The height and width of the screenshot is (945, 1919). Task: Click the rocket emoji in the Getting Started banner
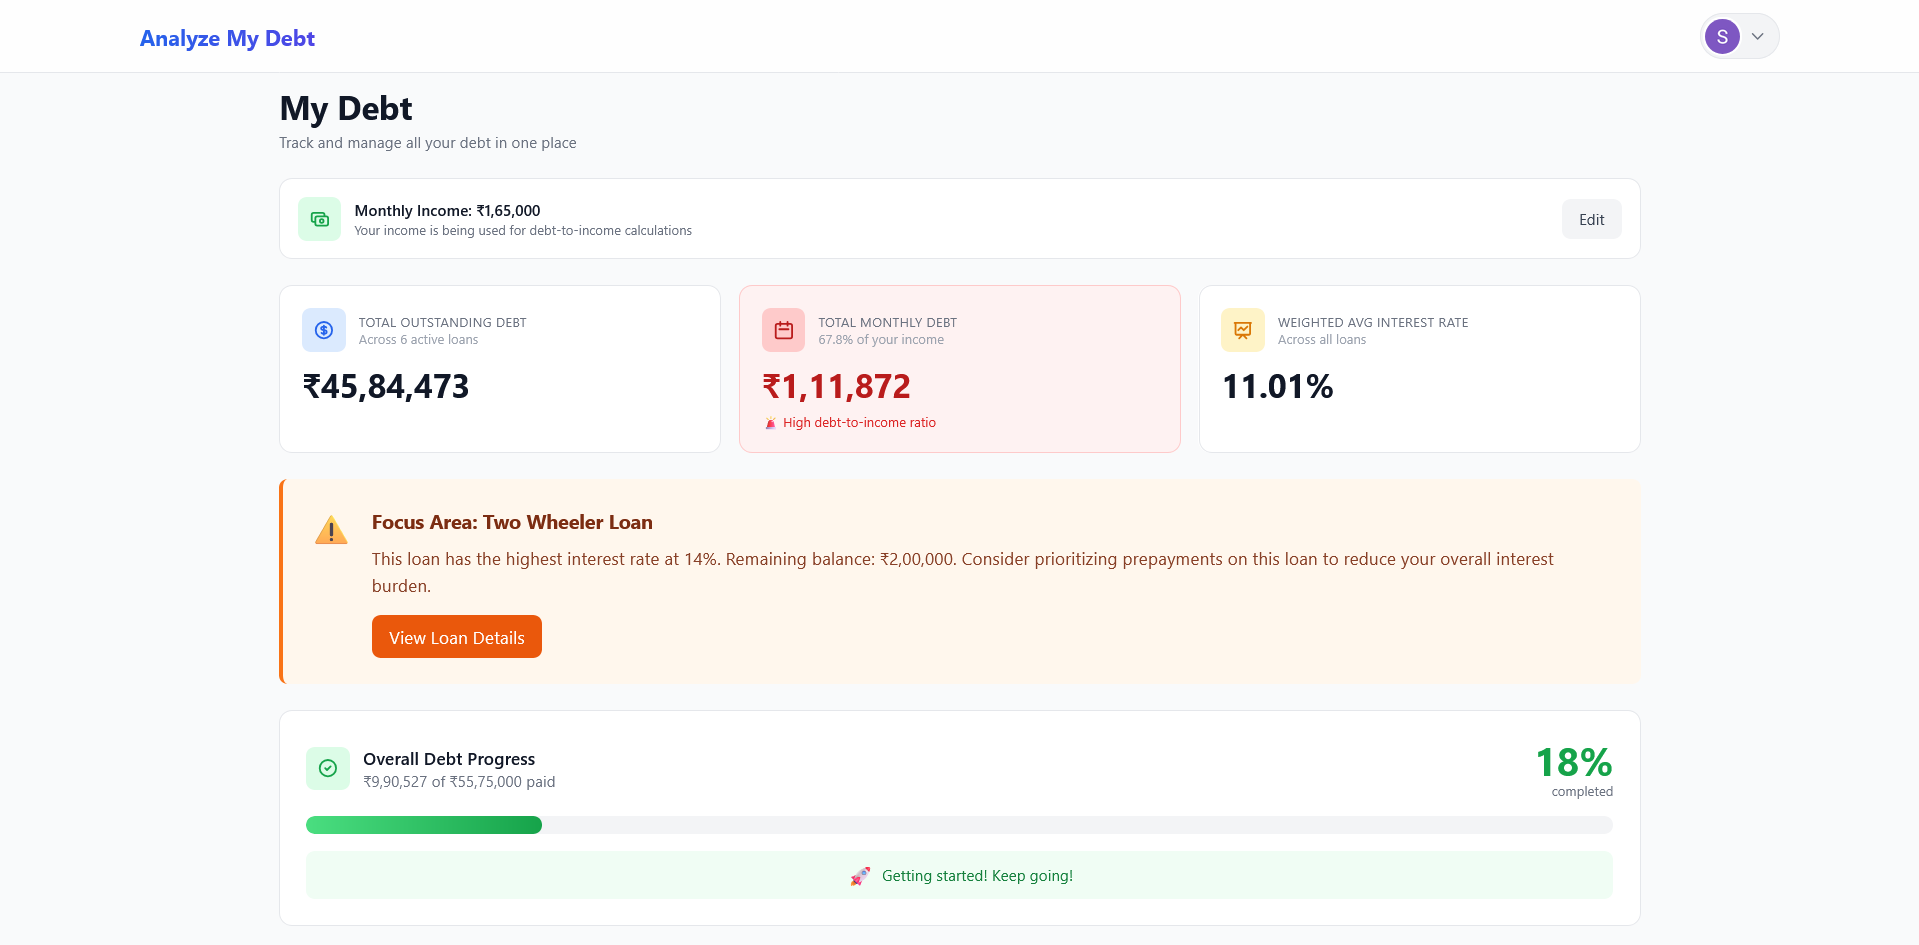[859, 875]
